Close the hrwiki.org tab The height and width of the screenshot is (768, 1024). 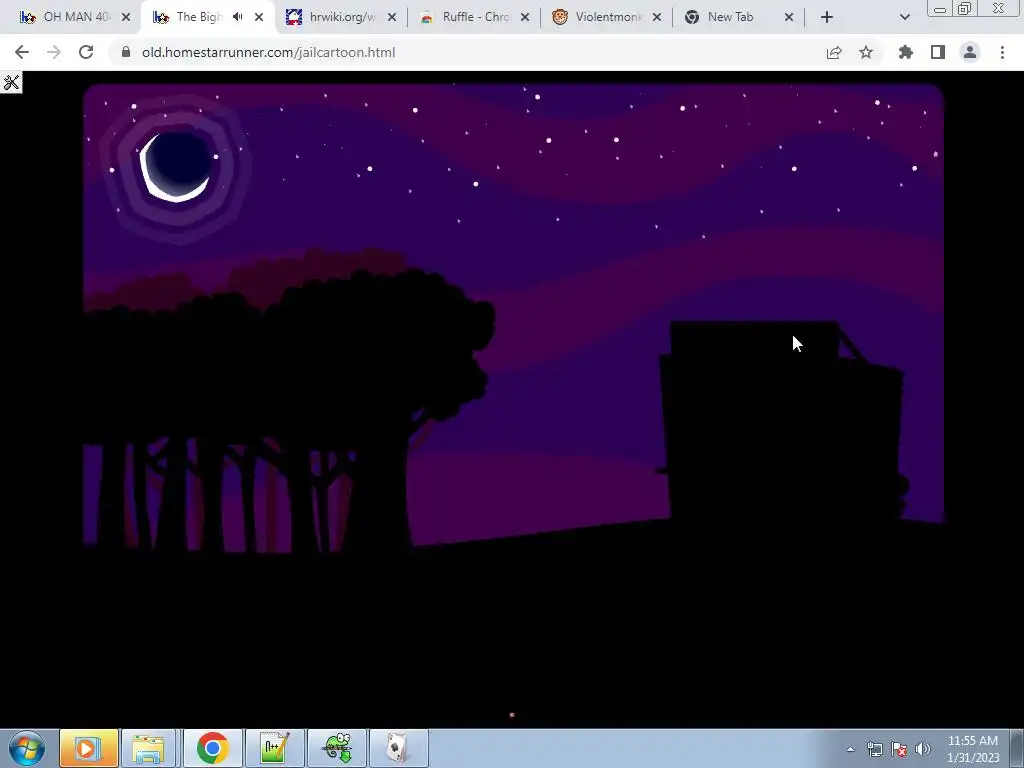click(x=392, y=17)
